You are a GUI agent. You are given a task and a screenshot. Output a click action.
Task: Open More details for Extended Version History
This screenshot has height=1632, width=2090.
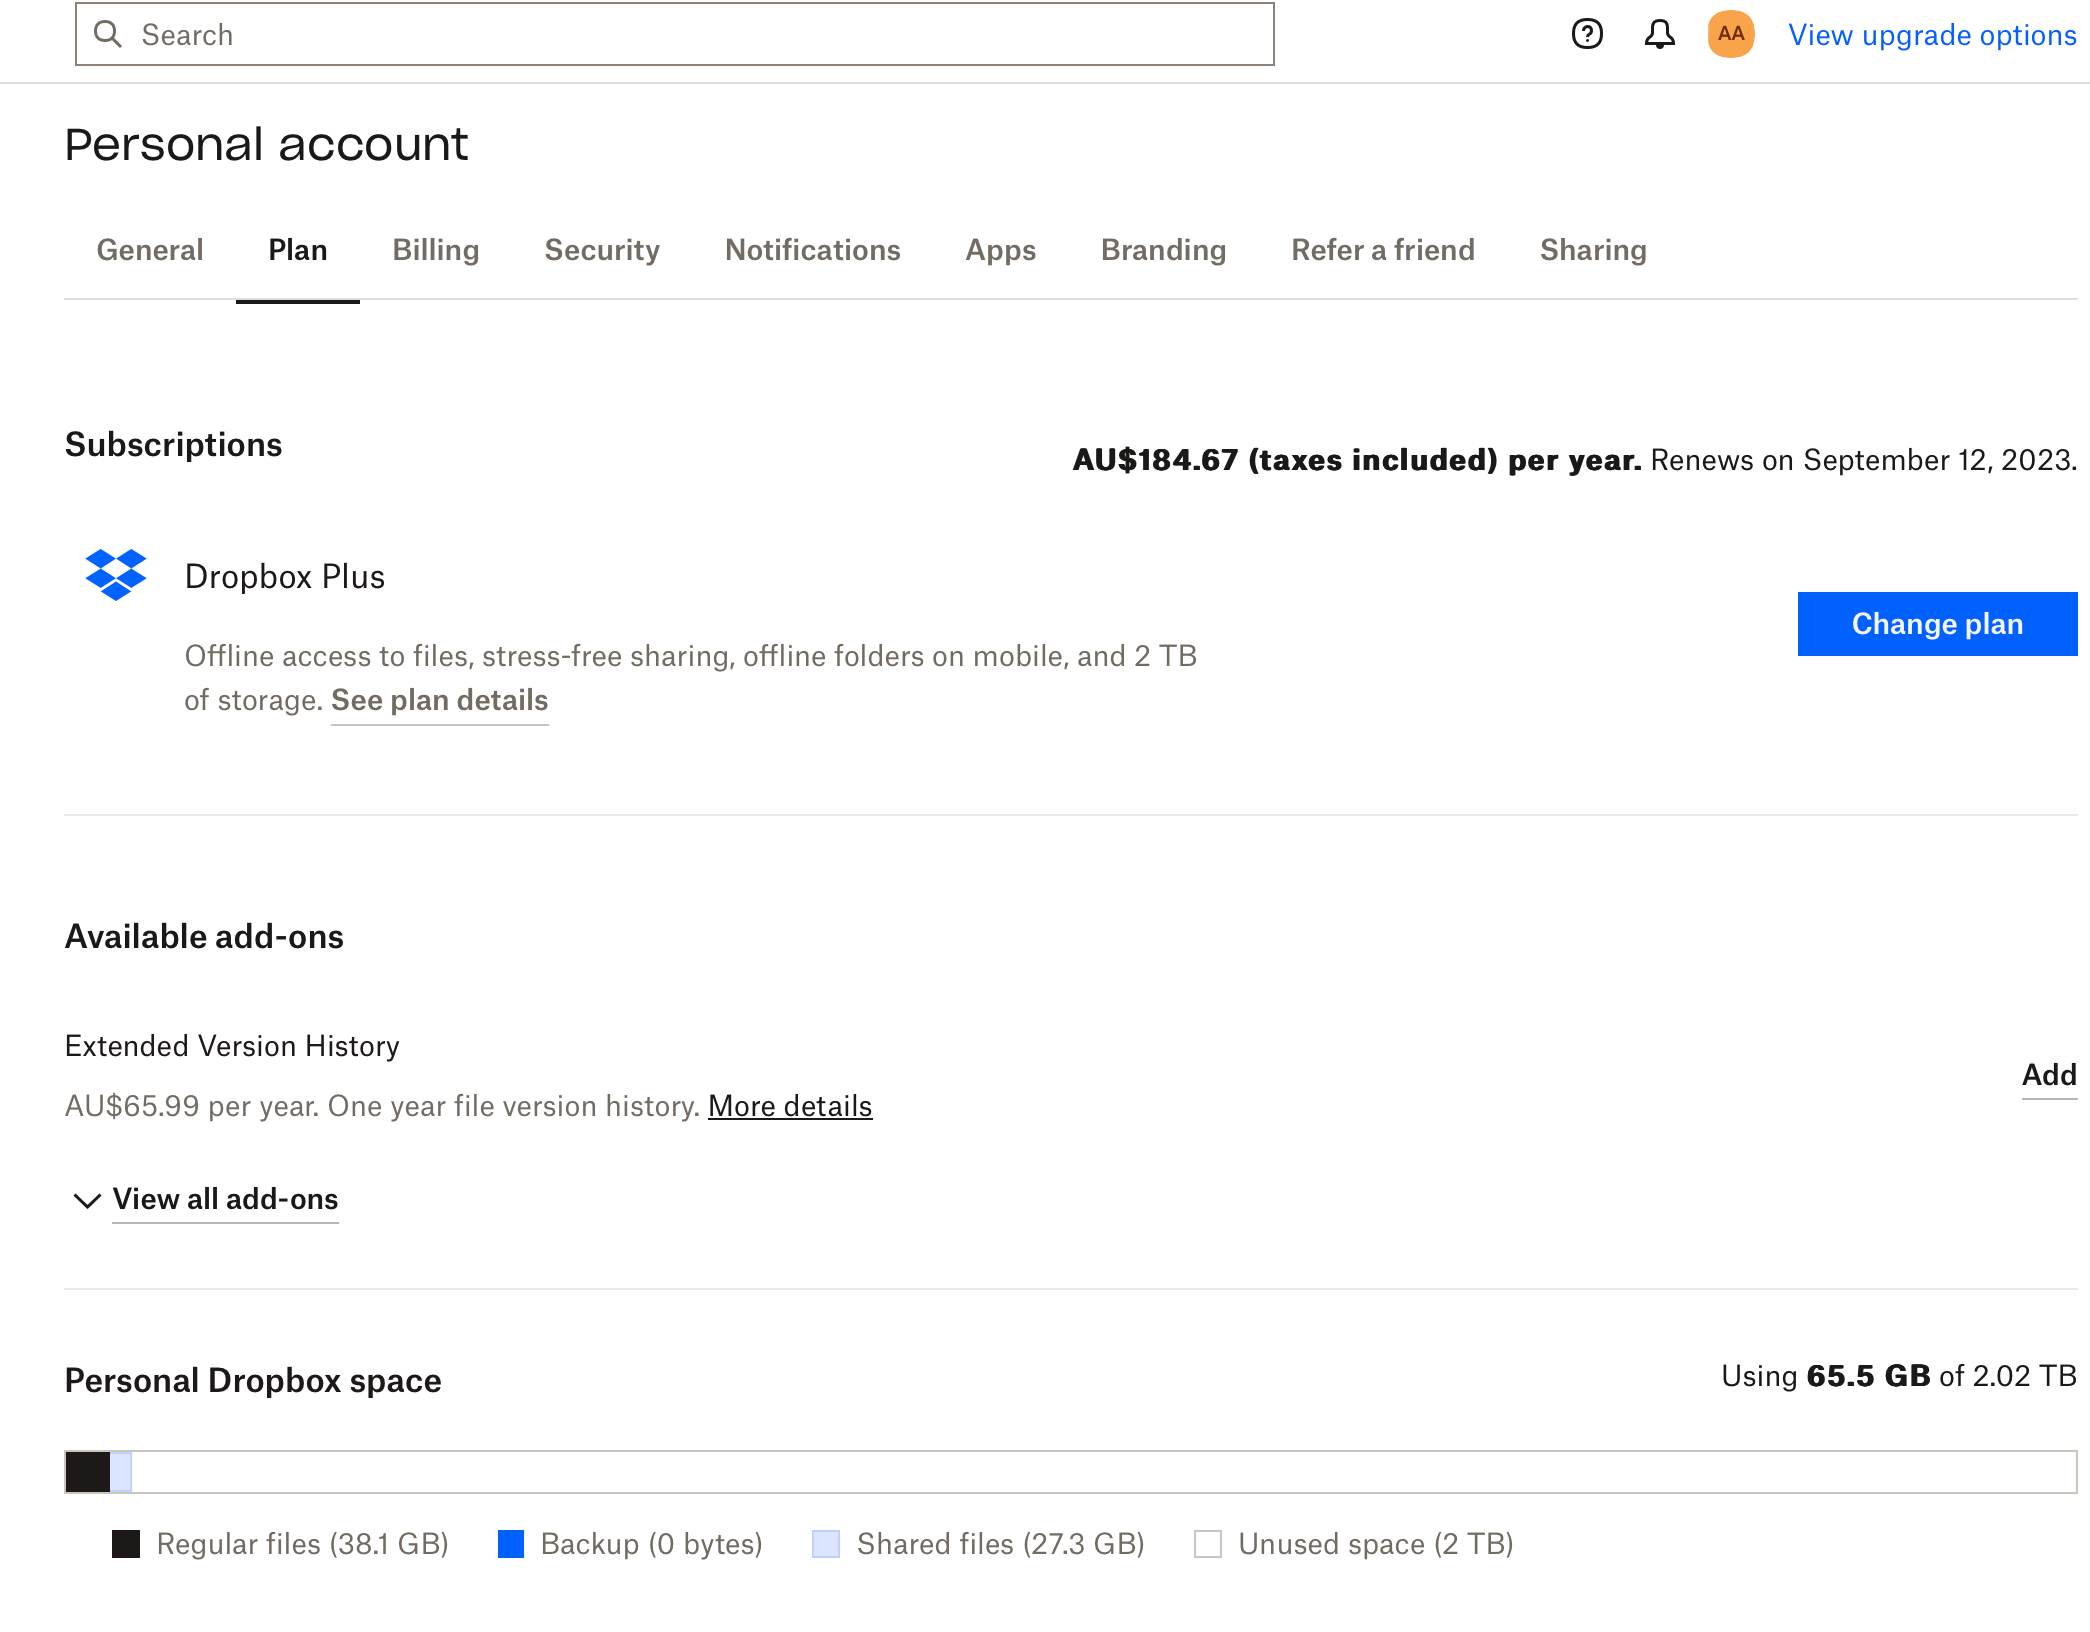click(790, 1106)
